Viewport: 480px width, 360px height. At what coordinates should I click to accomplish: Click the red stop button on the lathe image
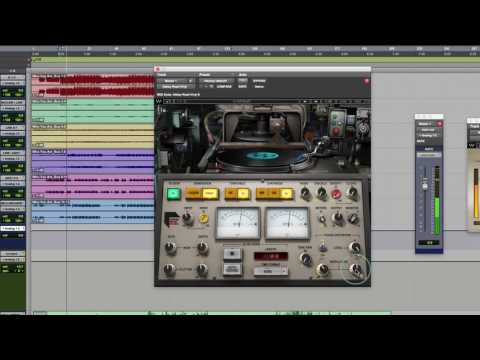click(336, 131)
